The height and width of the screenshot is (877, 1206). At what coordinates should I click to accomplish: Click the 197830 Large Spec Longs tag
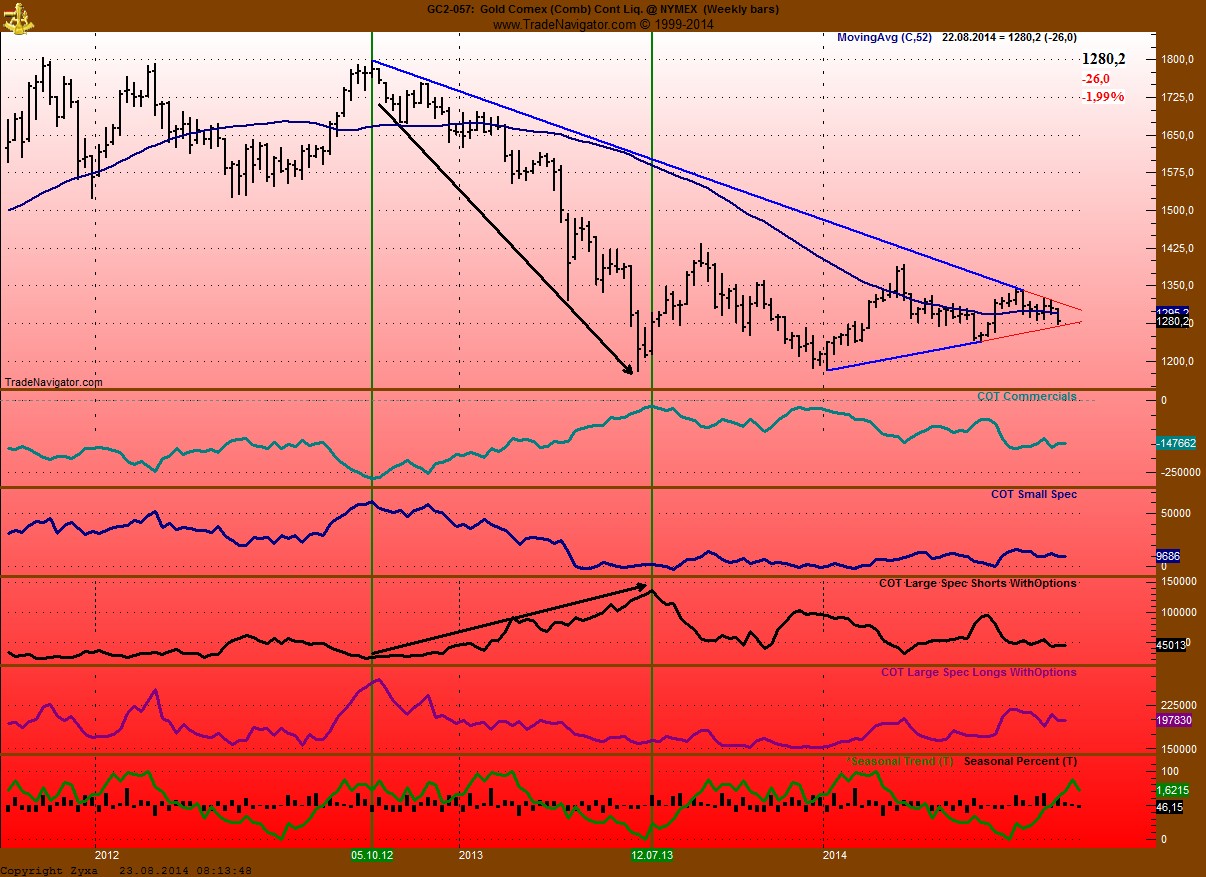tap(1174, 720)
